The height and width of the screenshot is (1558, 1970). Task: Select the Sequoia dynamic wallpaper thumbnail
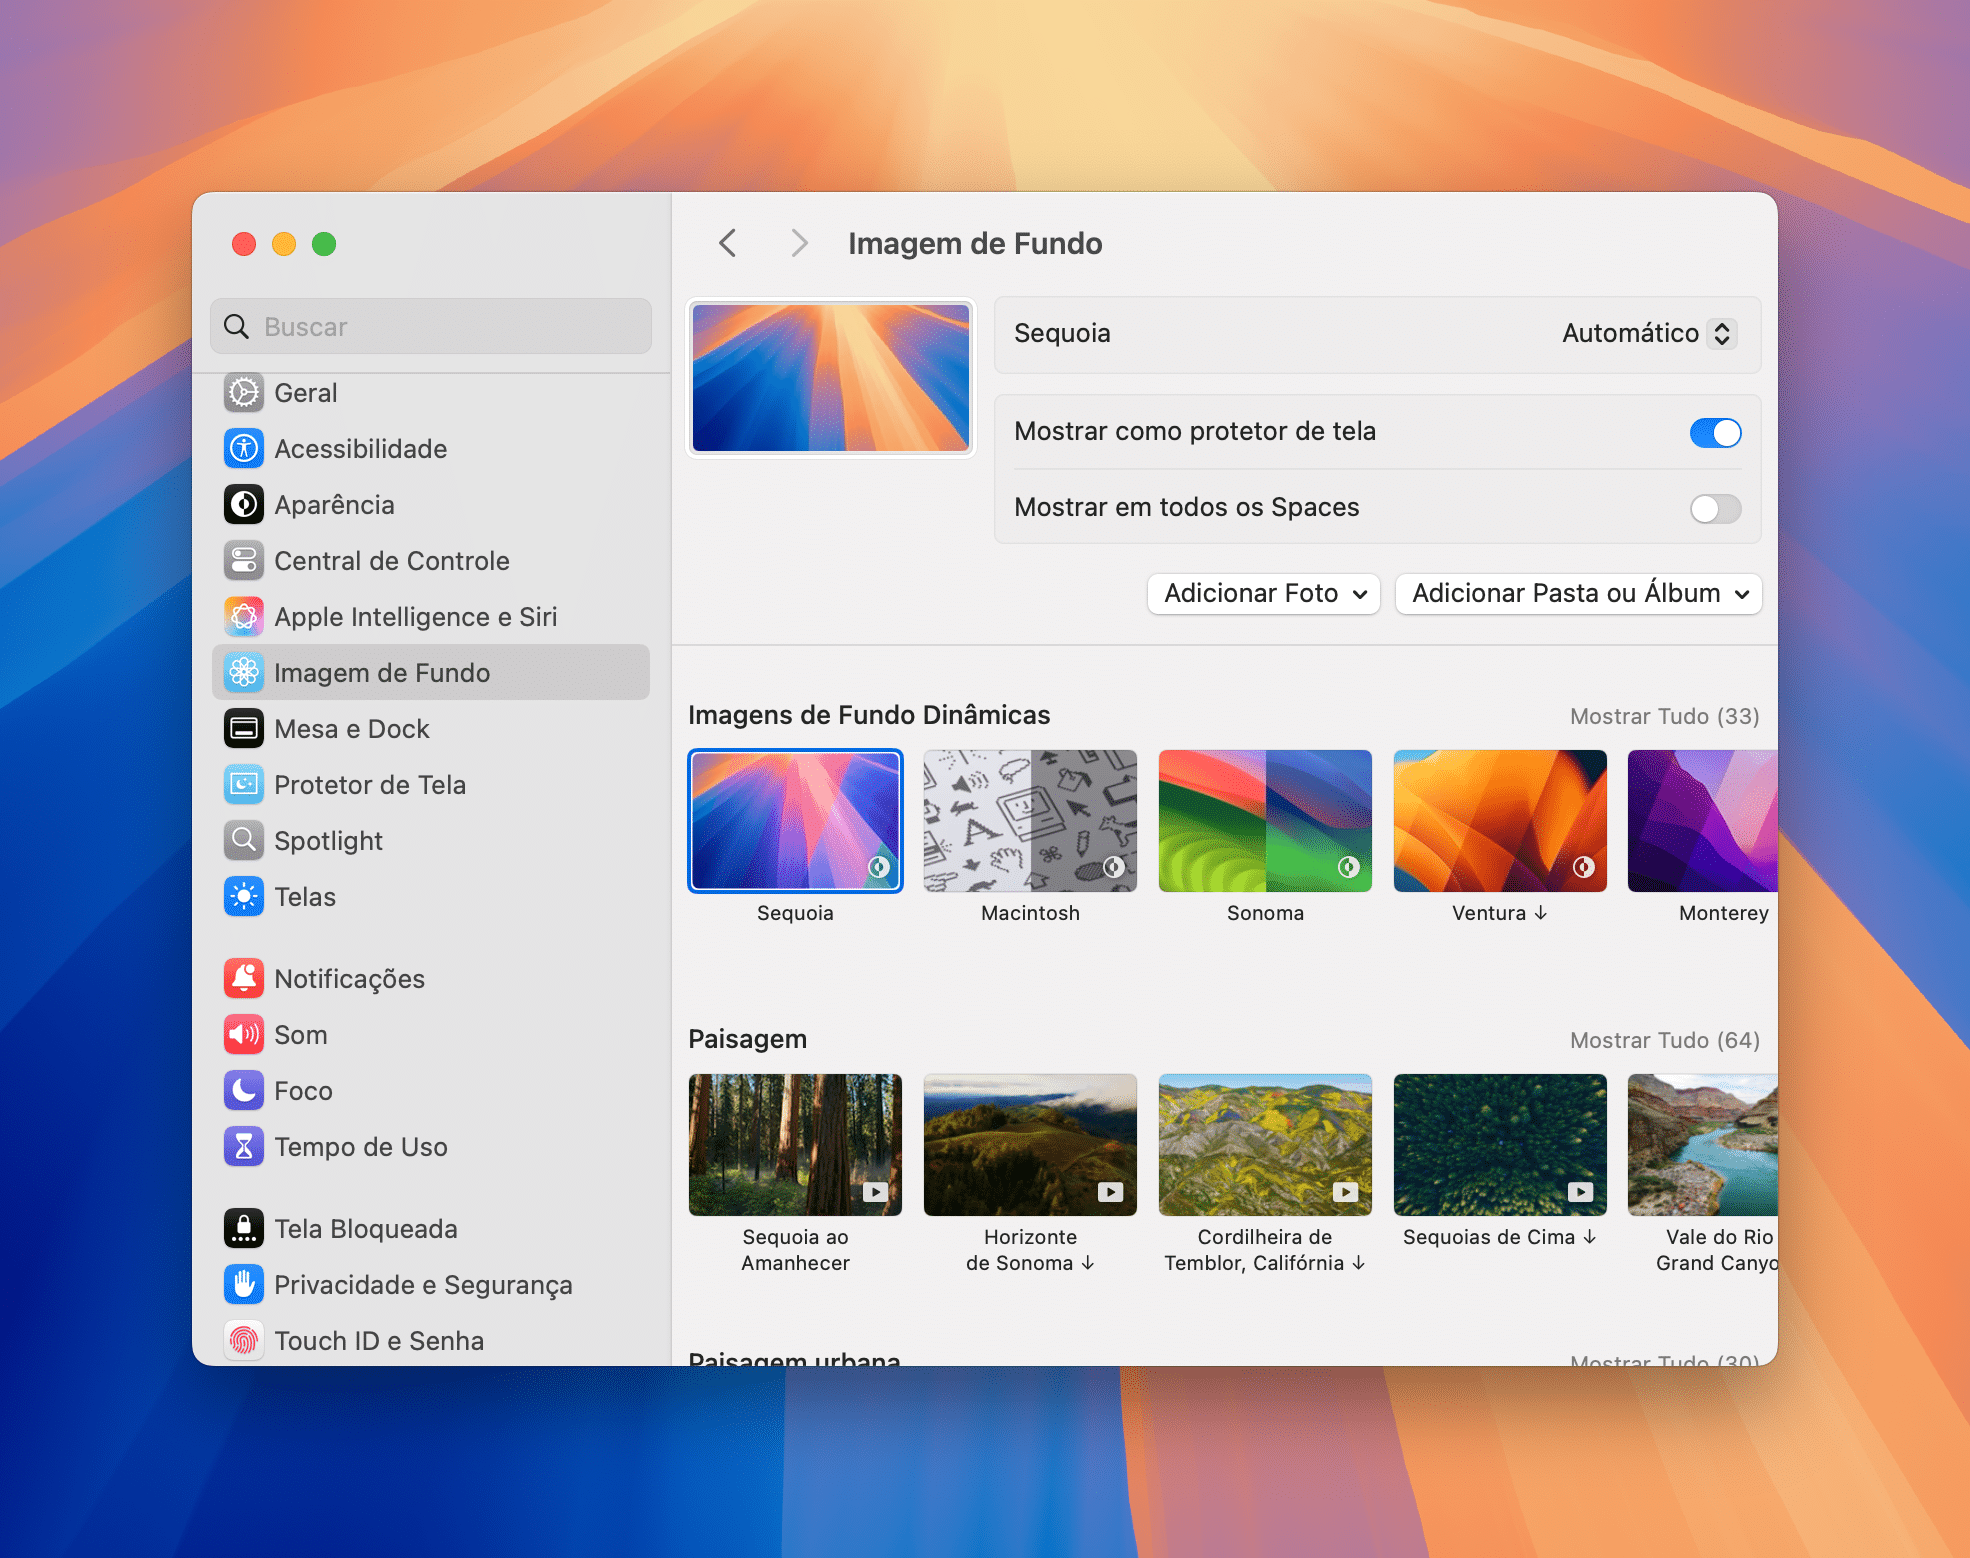click(x=795, y=821)
